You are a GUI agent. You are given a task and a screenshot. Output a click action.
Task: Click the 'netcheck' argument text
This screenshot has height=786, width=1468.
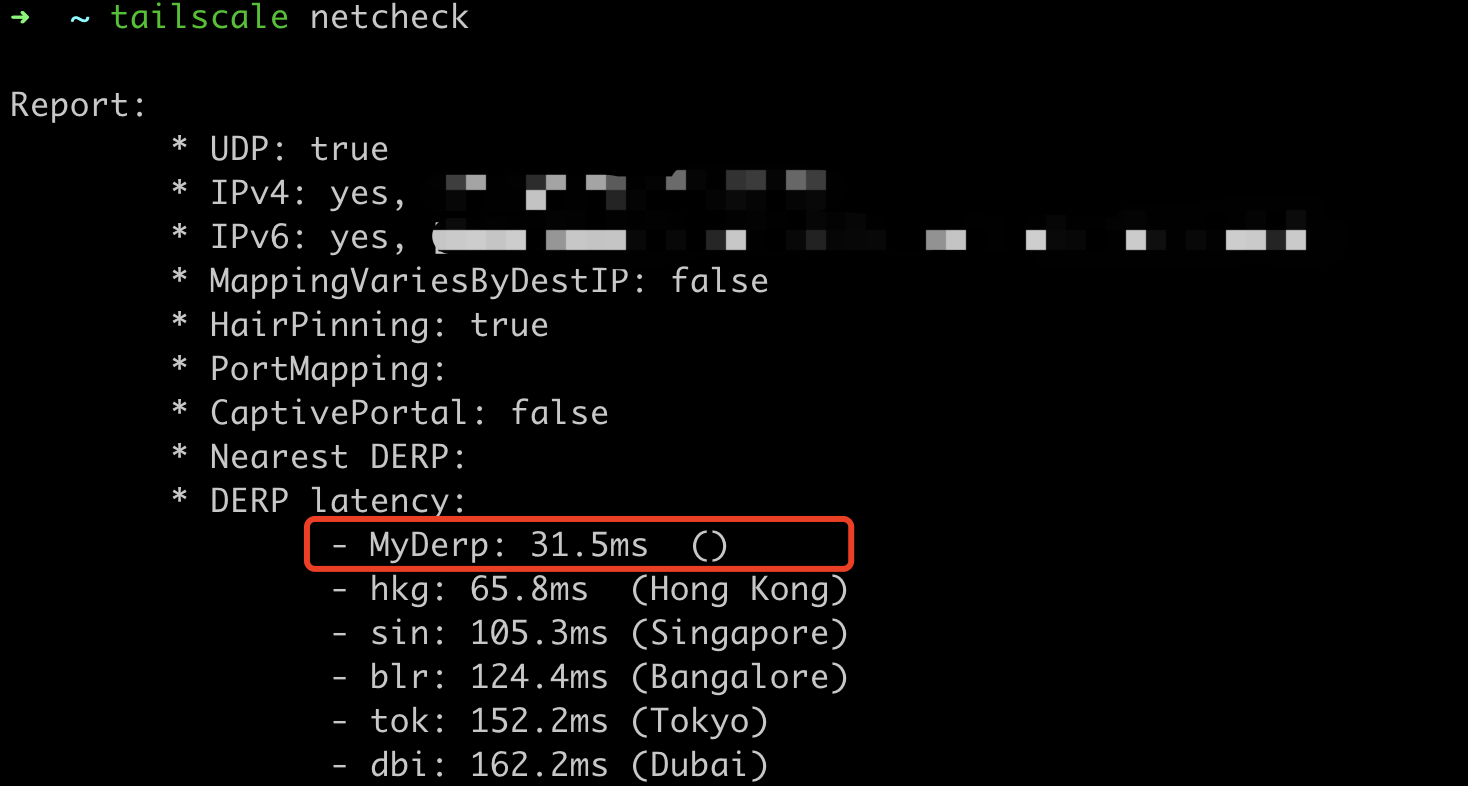coord(389,17)
